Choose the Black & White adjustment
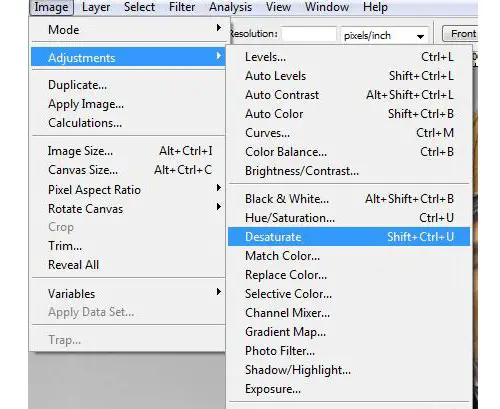The image size is (500, 409). (x=349, y=199)
